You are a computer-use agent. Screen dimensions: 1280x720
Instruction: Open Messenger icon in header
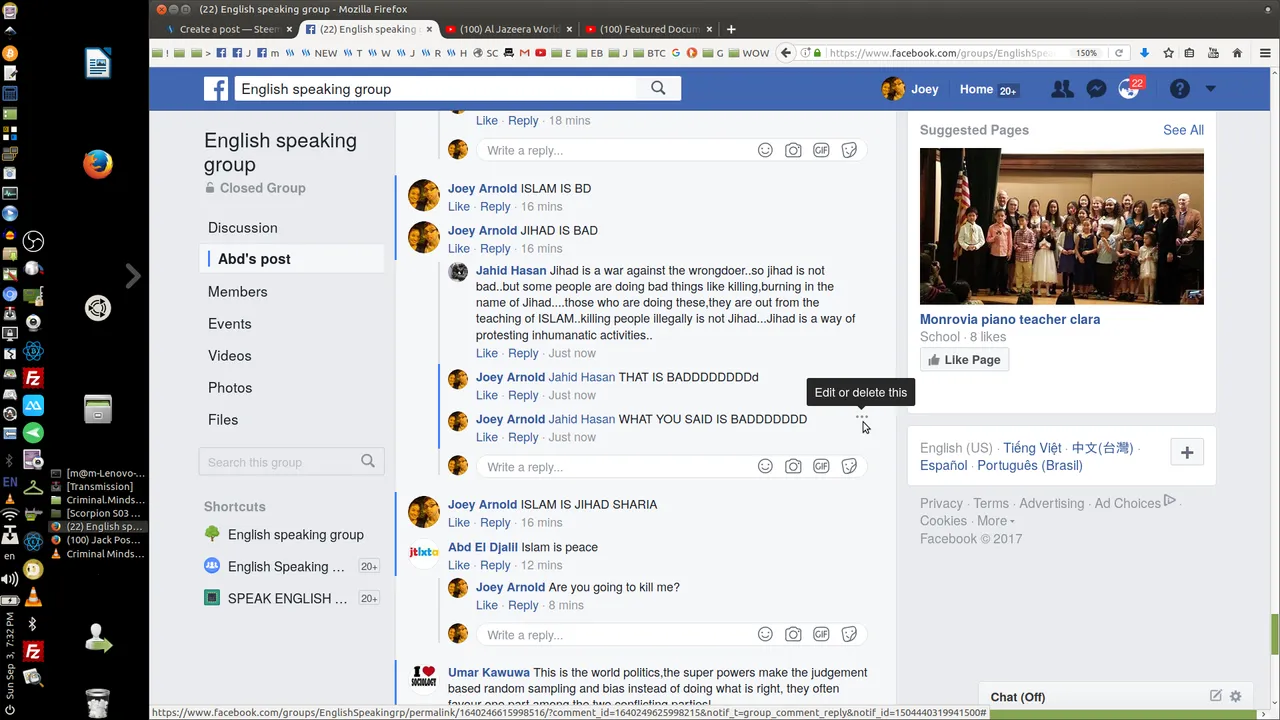click(1096, 89)
